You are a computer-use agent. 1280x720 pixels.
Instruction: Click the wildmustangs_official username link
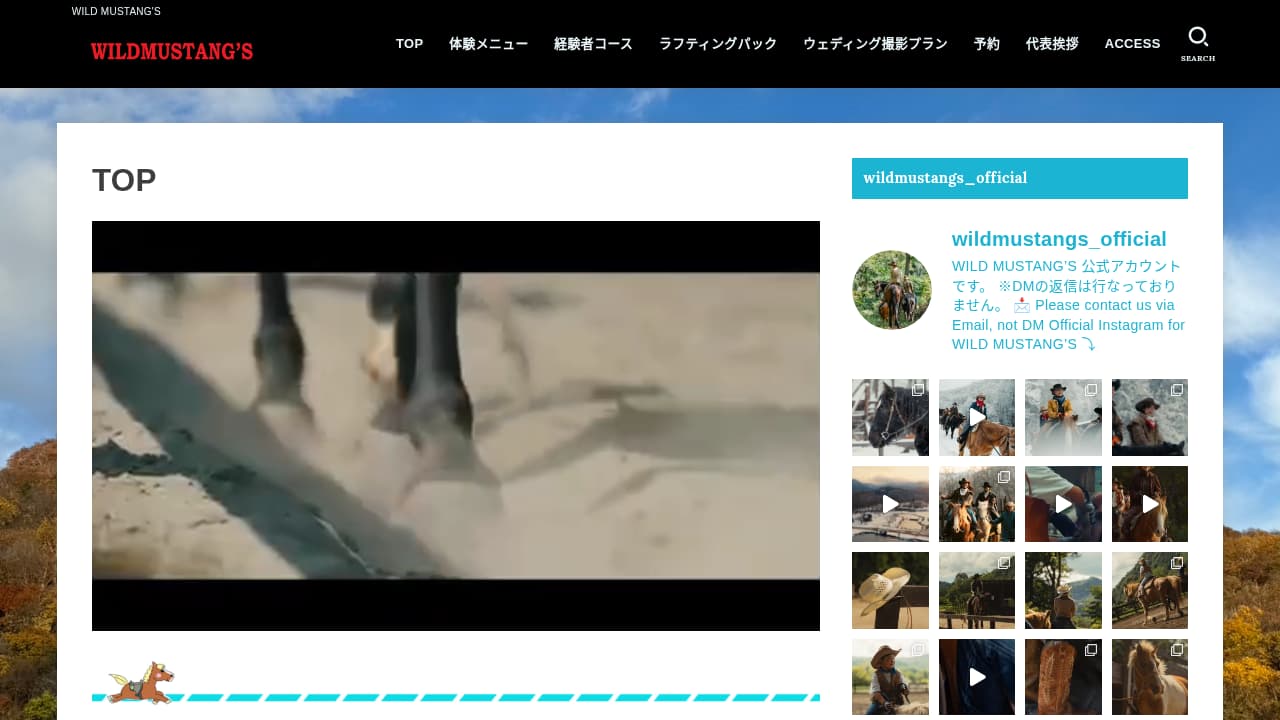(1059, 239)
